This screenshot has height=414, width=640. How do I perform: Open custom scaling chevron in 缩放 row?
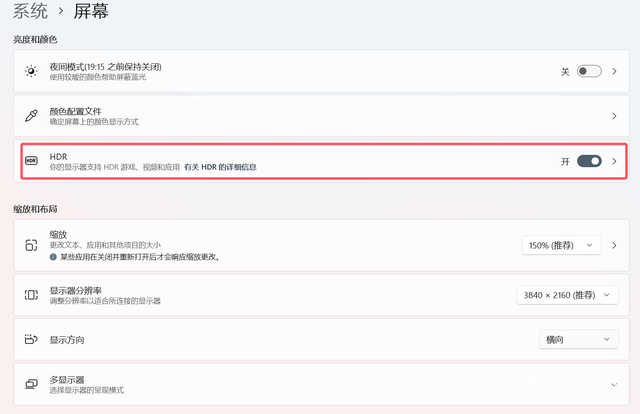pyautogui.click(x=614, y=245)
